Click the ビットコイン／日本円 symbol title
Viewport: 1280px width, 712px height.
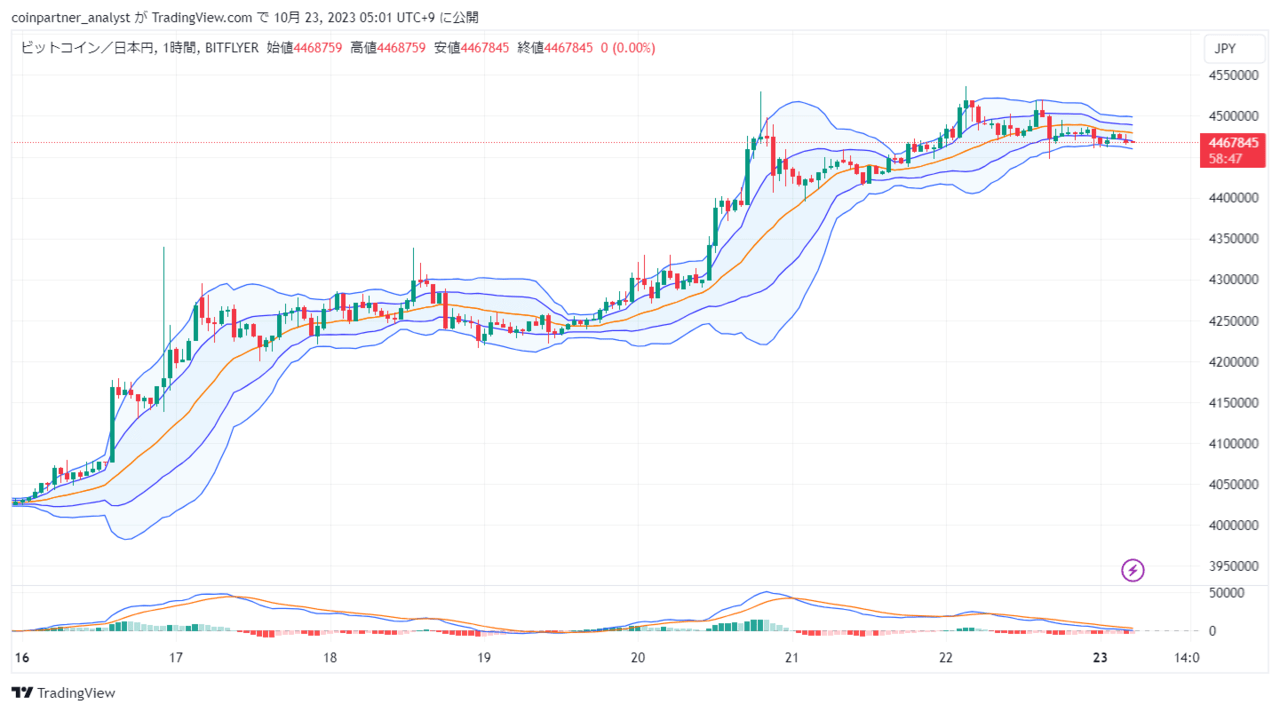pos(87,47)
